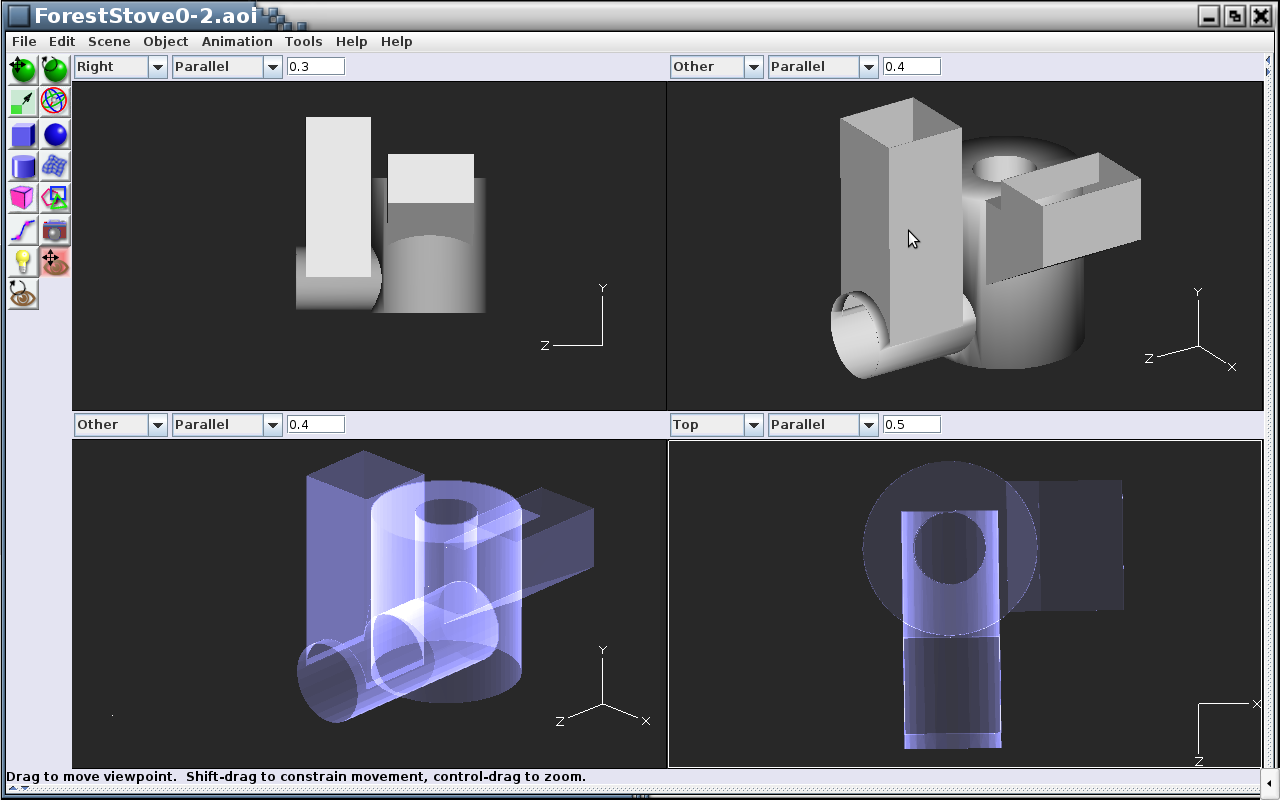
Task: Select the Spline Mesh tool
Action: pos(55,166)
